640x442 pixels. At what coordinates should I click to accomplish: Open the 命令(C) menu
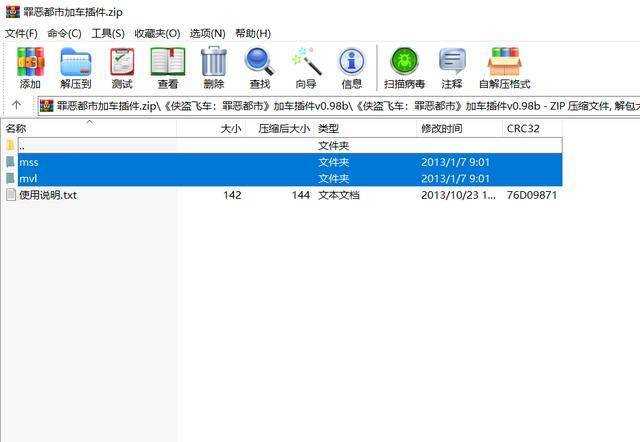click(x=64, y=33)
